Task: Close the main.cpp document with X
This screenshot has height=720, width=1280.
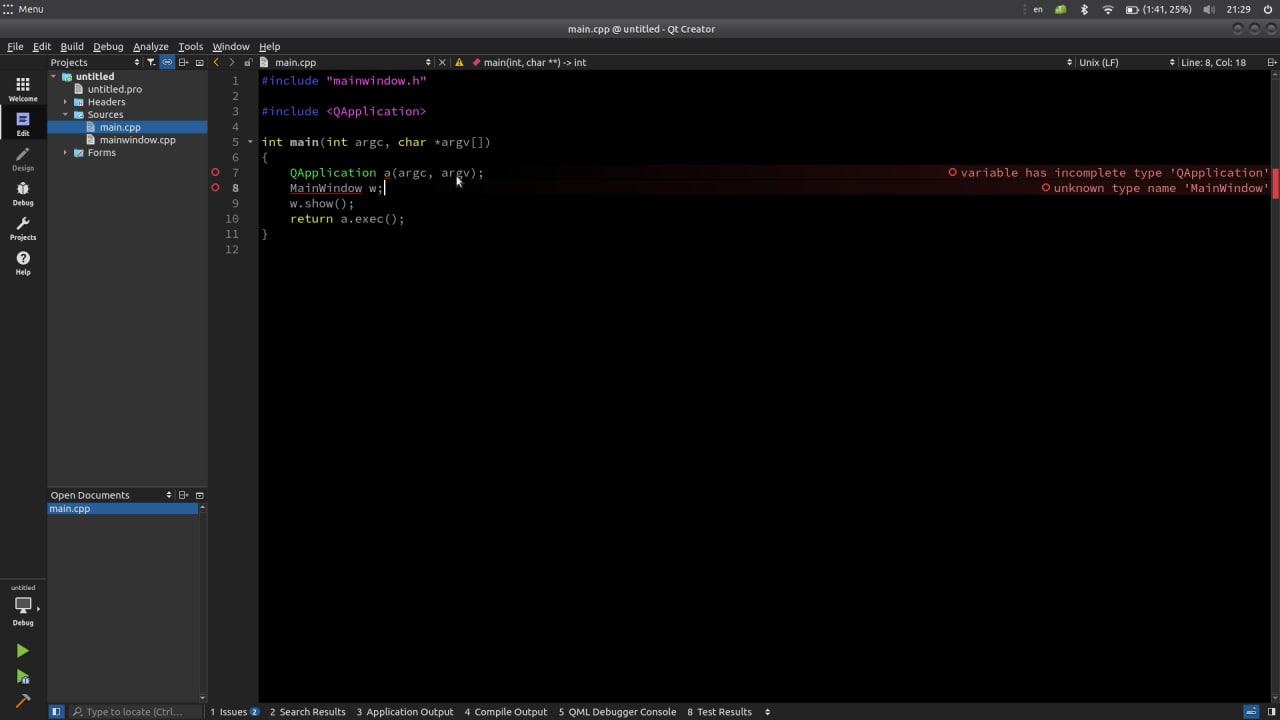Action: pyautogui.click(x=442, y=62)
